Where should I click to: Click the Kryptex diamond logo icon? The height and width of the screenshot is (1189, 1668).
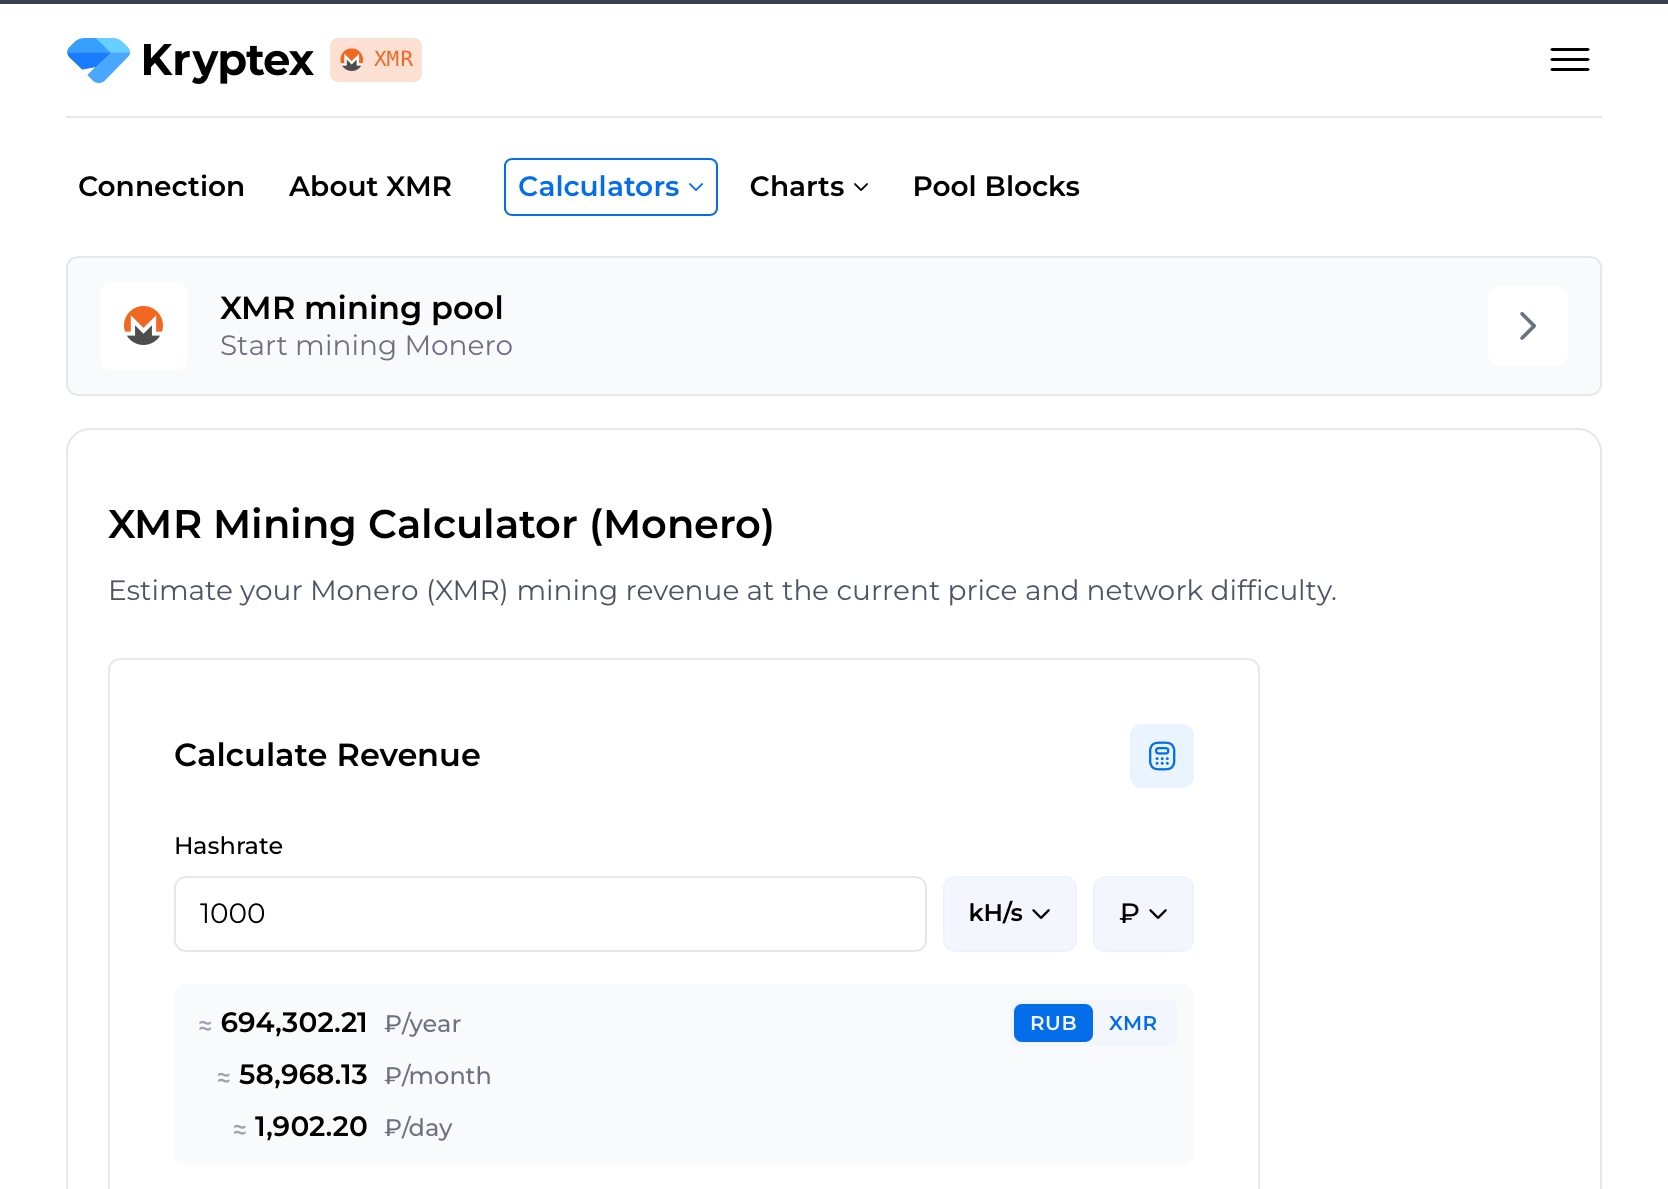(98, 60)
